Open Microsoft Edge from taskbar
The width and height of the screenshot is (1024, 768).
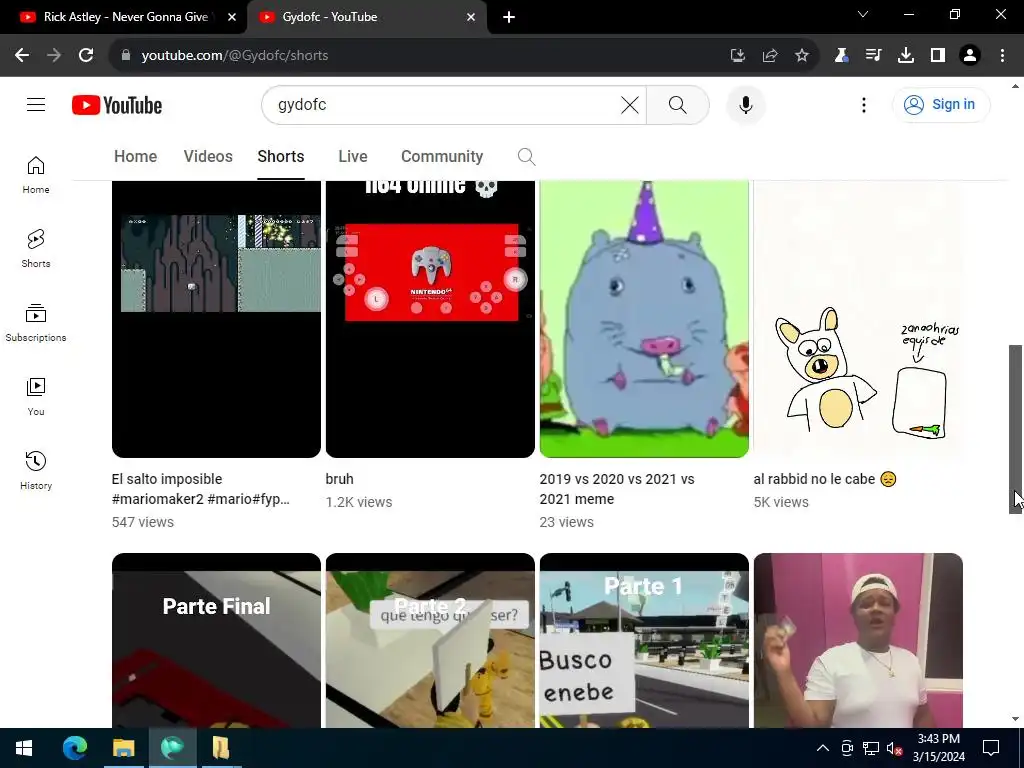[74, 748]
